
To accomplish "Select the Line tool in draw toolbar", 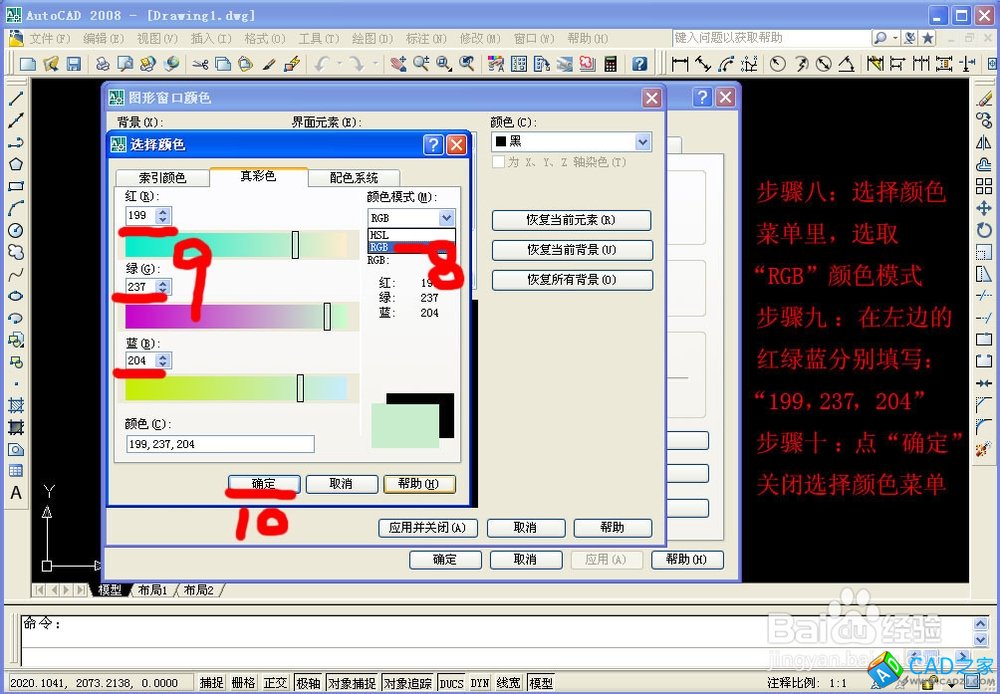I will point(16,99).
